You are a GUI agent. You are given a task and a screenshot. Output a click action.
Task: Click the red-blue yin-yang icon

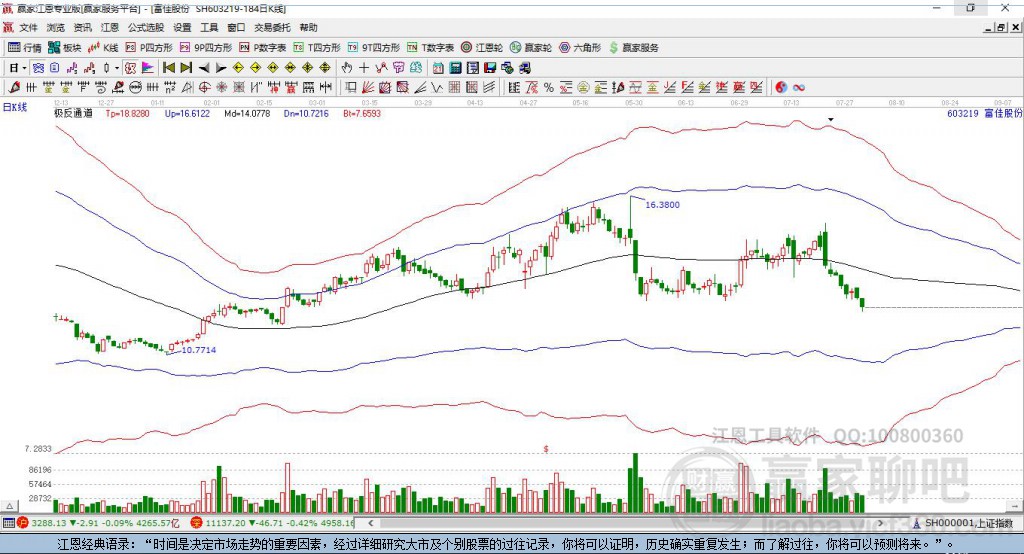781,88
